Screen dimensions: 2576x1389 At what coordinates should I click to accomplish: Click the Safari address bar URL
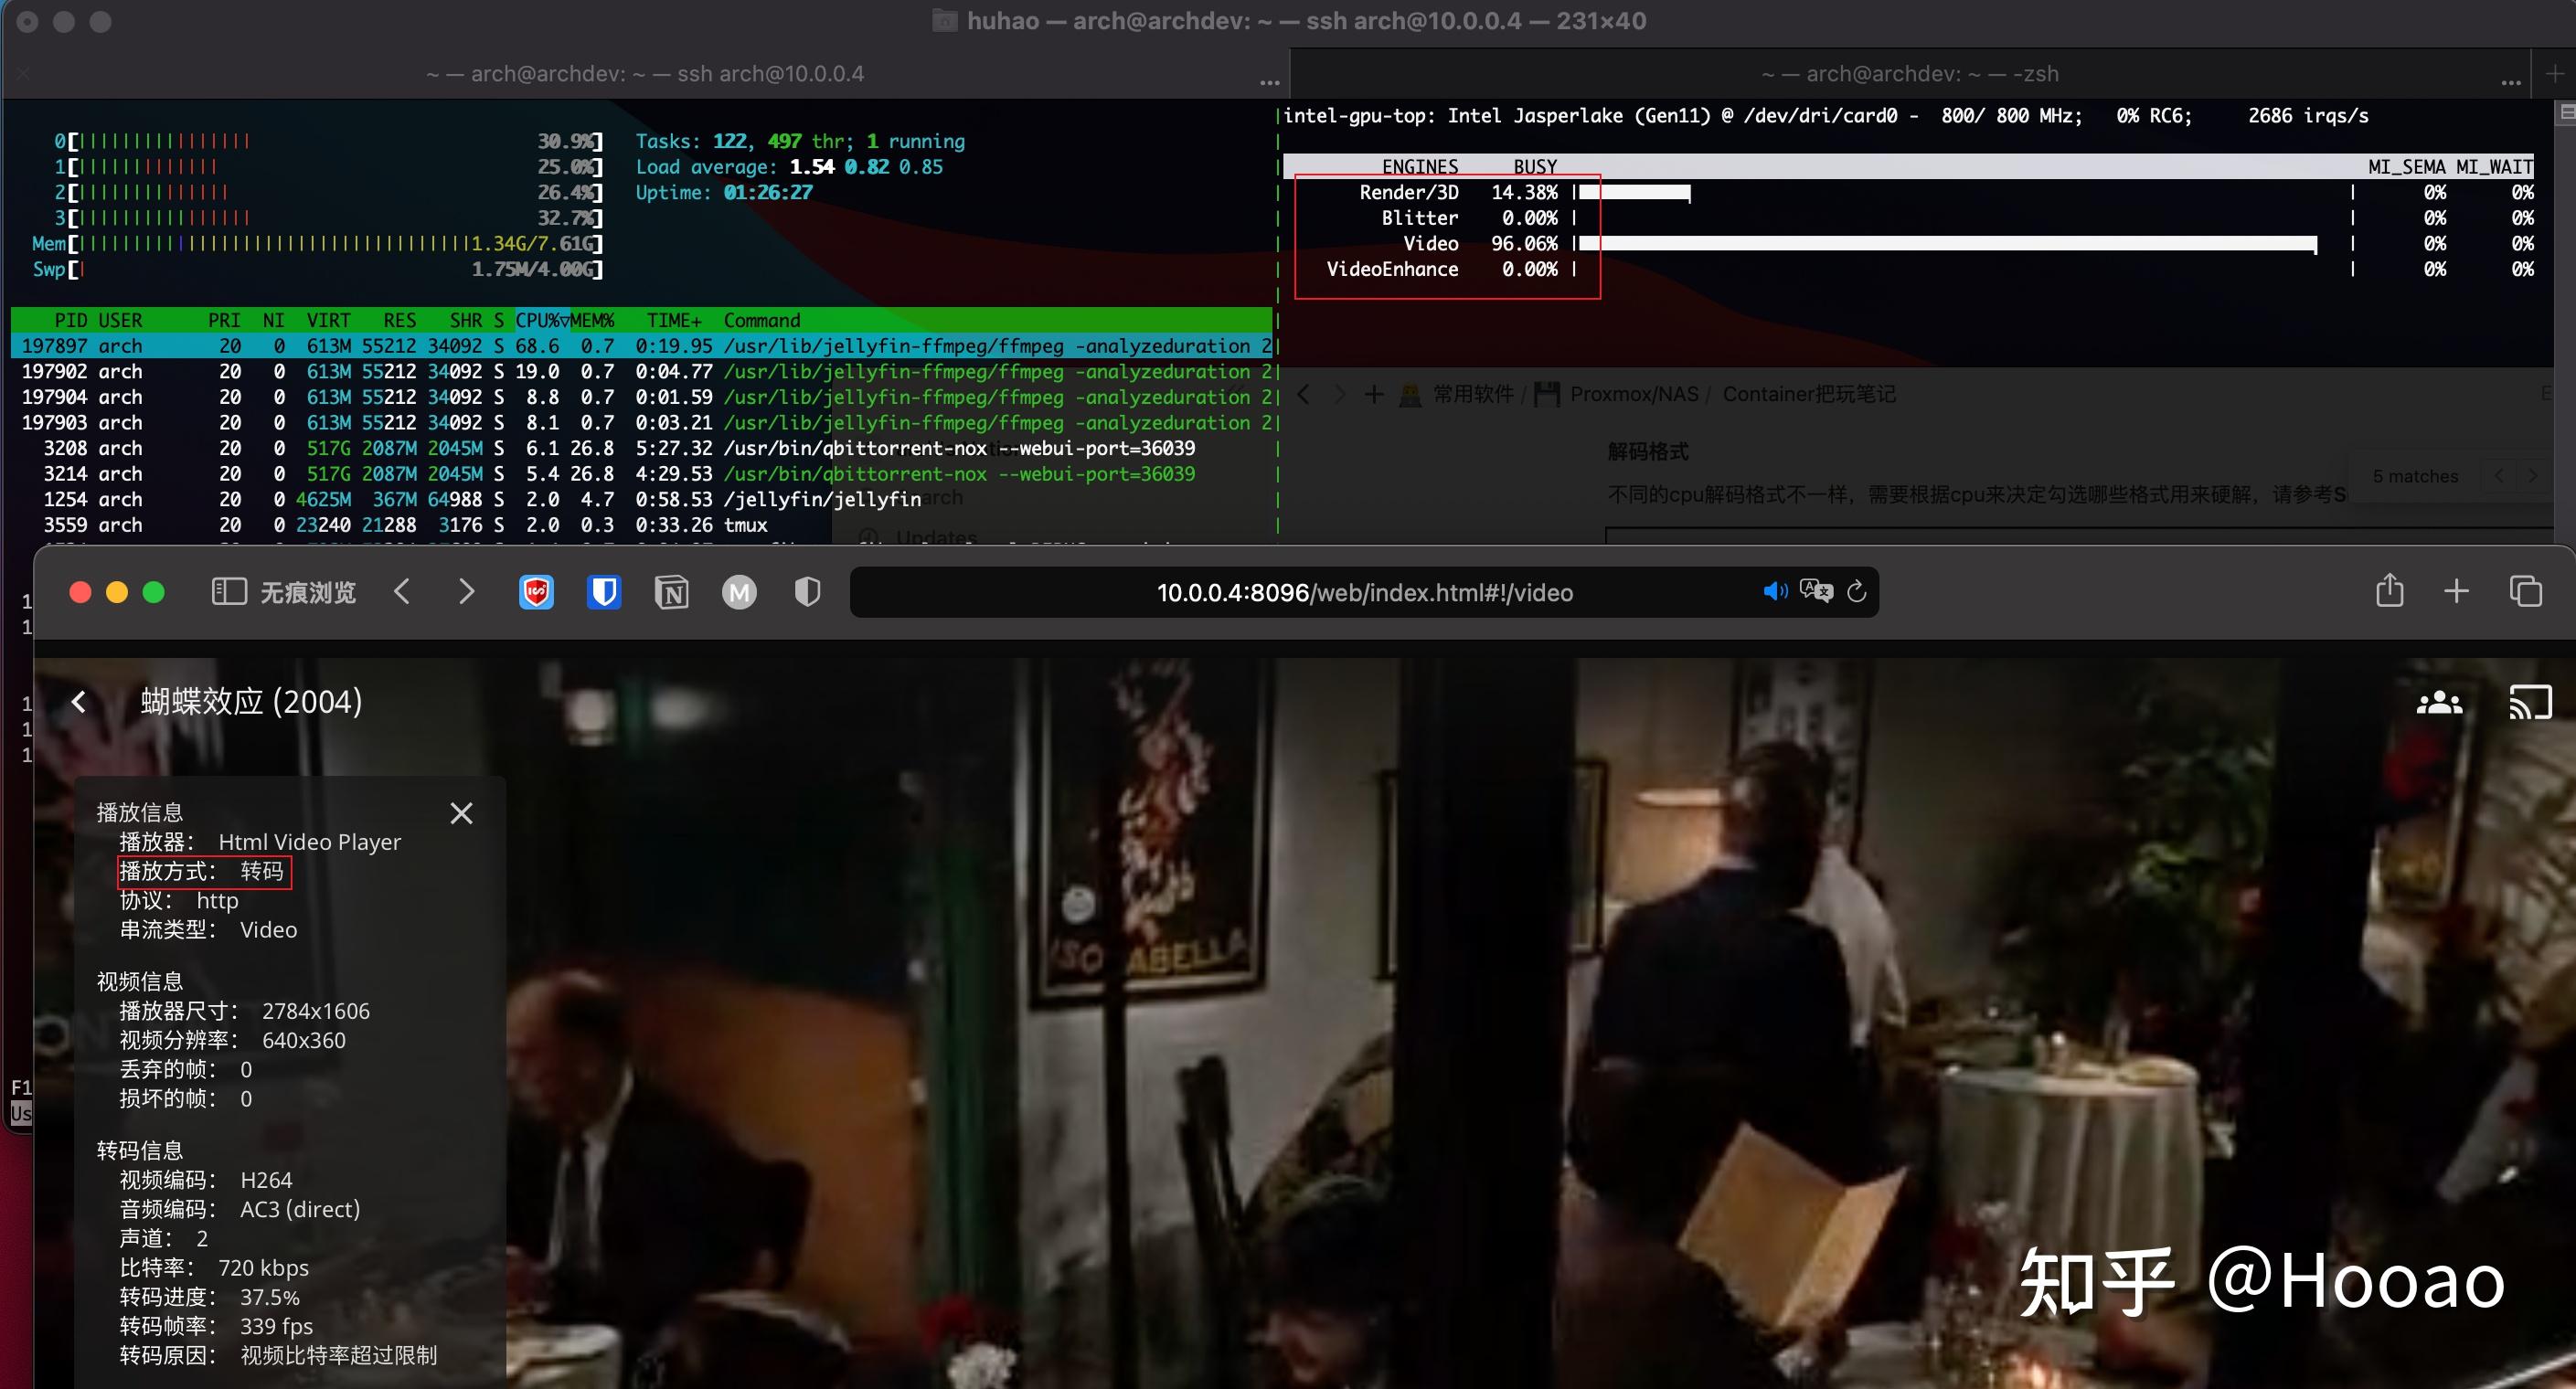(1364, 593)
